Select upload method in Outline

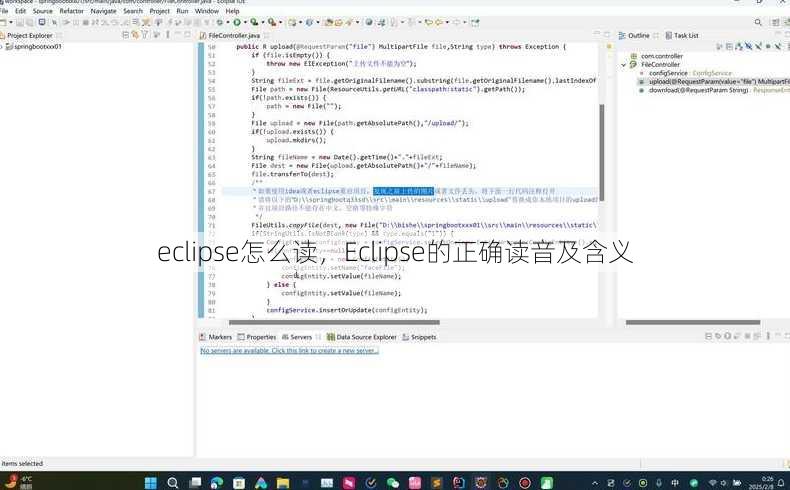click(715, 82)
